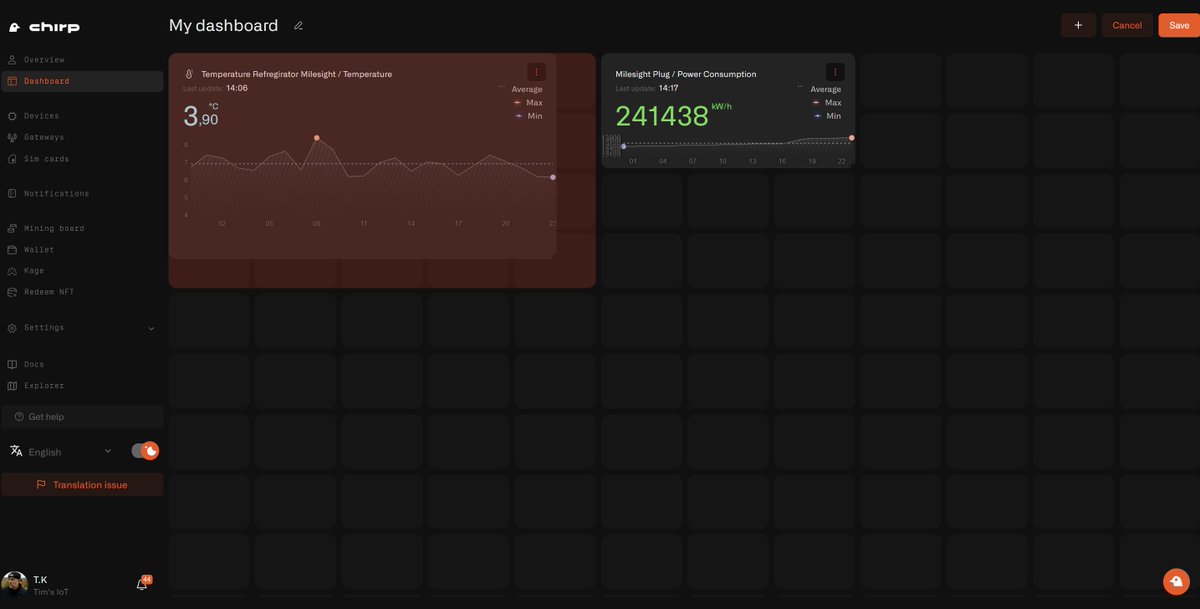Open the English language dropdown

pyautogui.click(x=60, y=452)
